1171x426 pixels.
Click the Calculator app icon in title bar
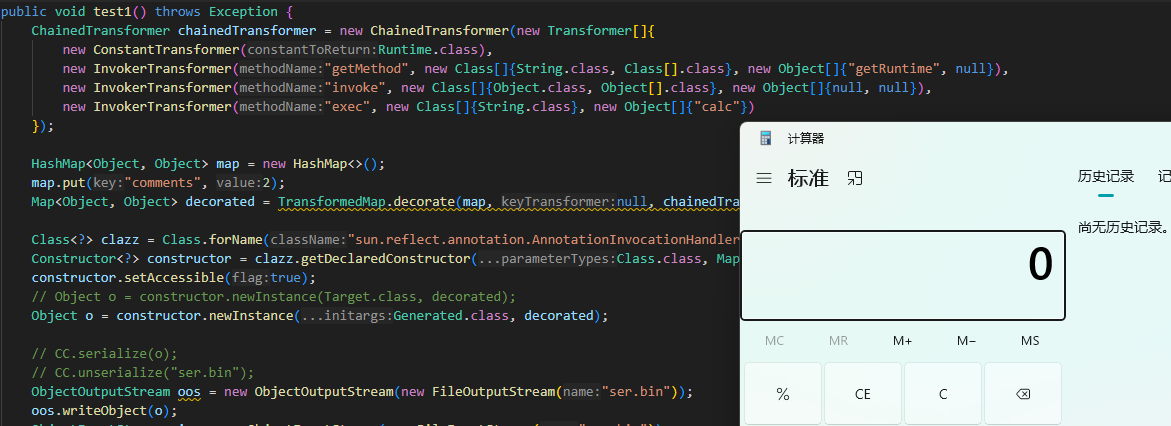[765, 138]
